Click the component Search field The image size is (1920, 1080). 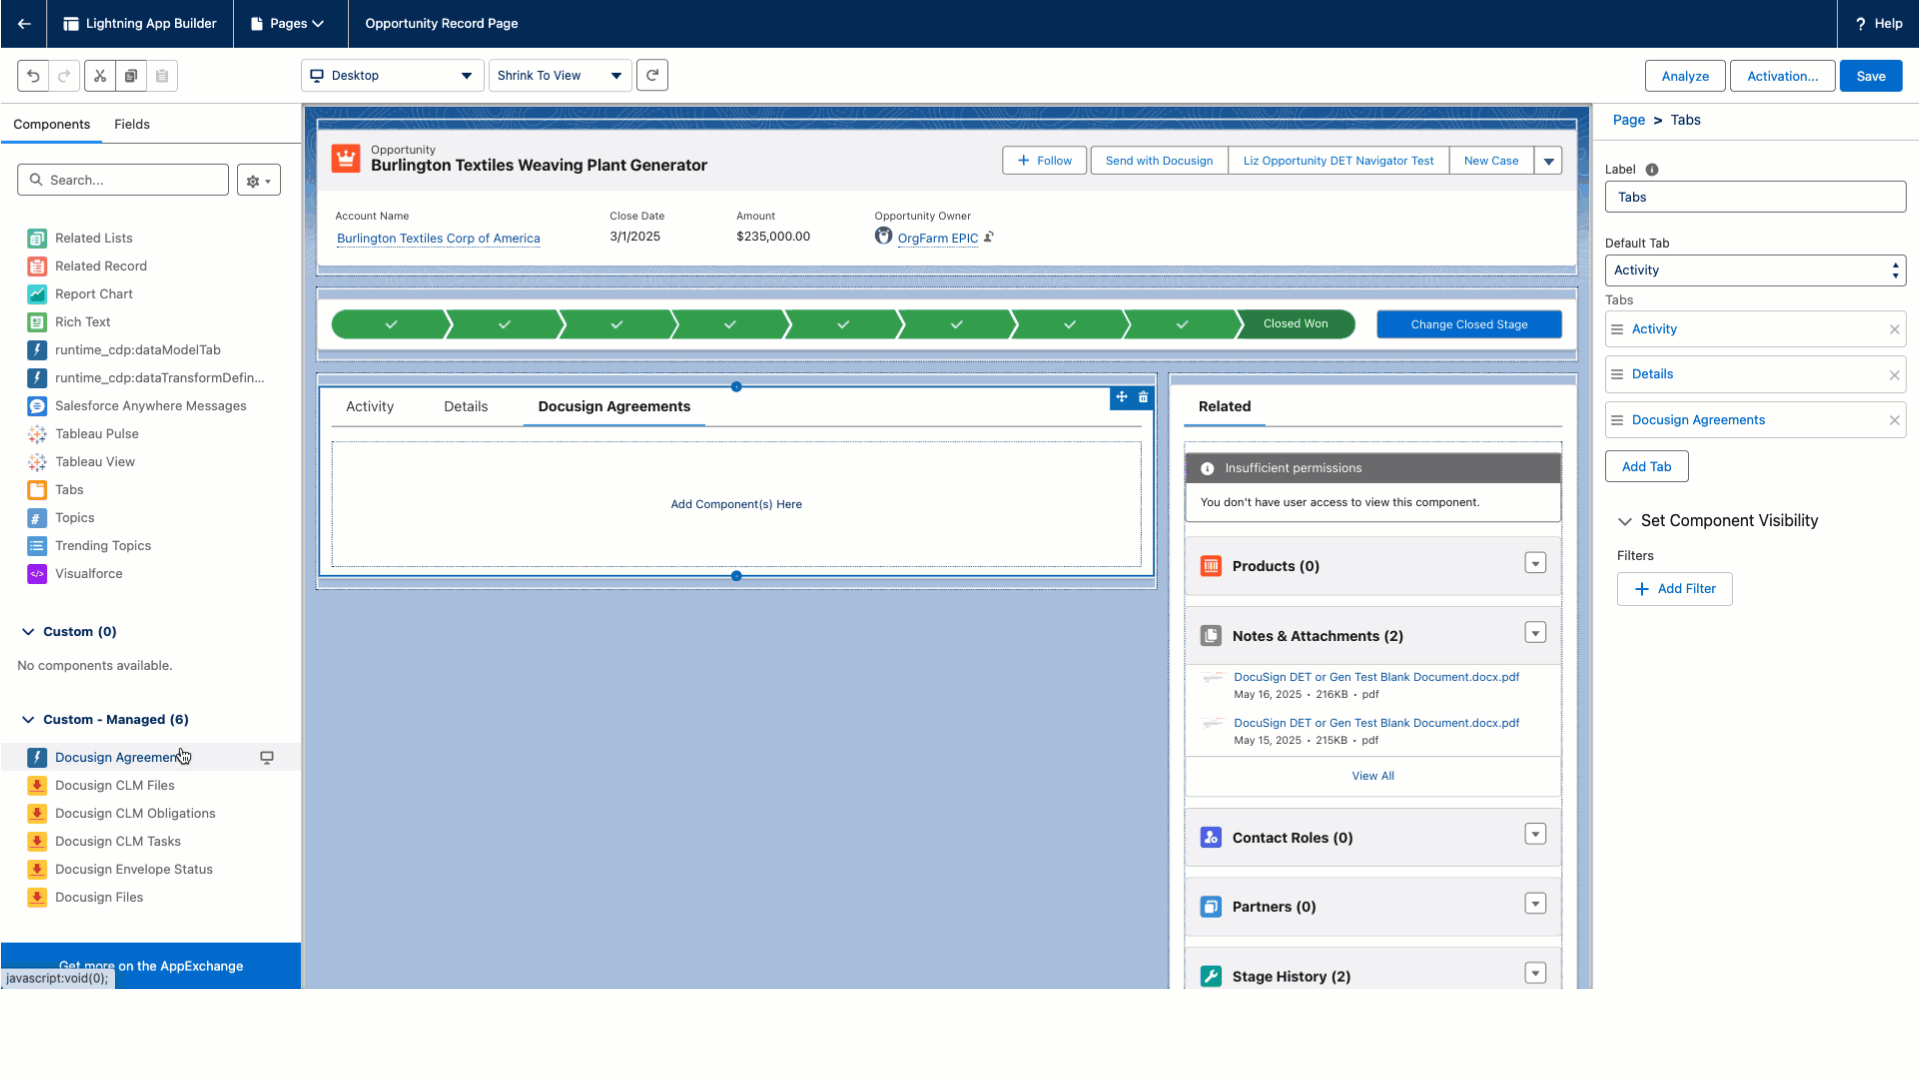(122, 179)
